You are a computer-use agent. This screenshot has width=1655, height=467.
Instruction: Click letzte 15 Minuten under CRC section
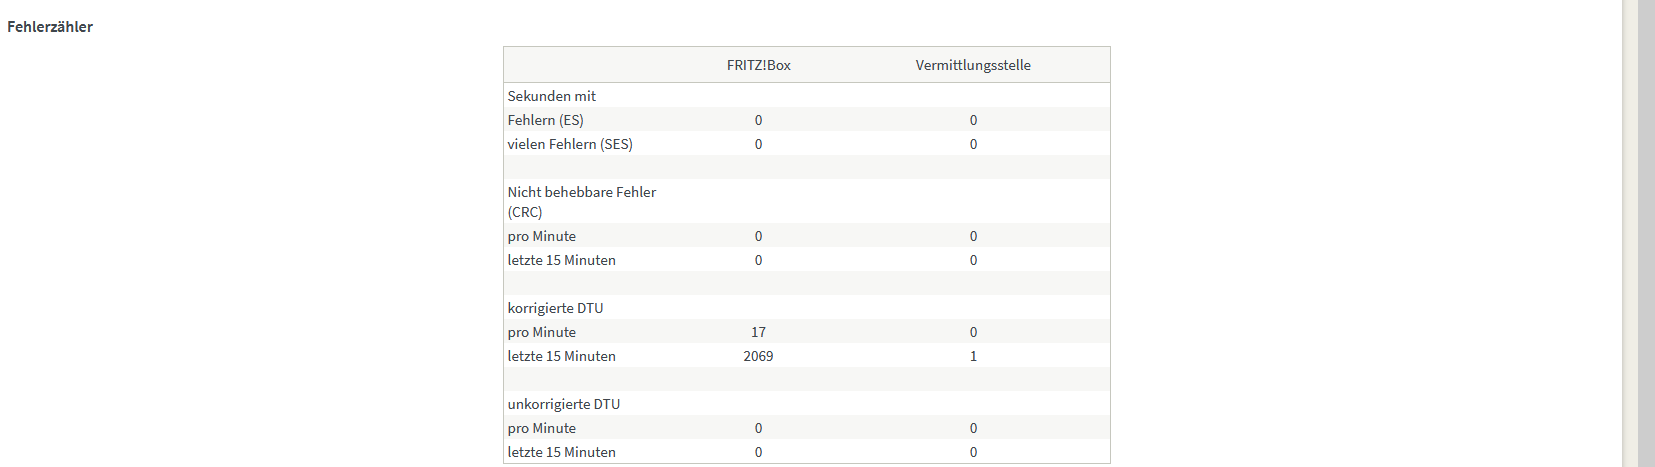point(561,260)
